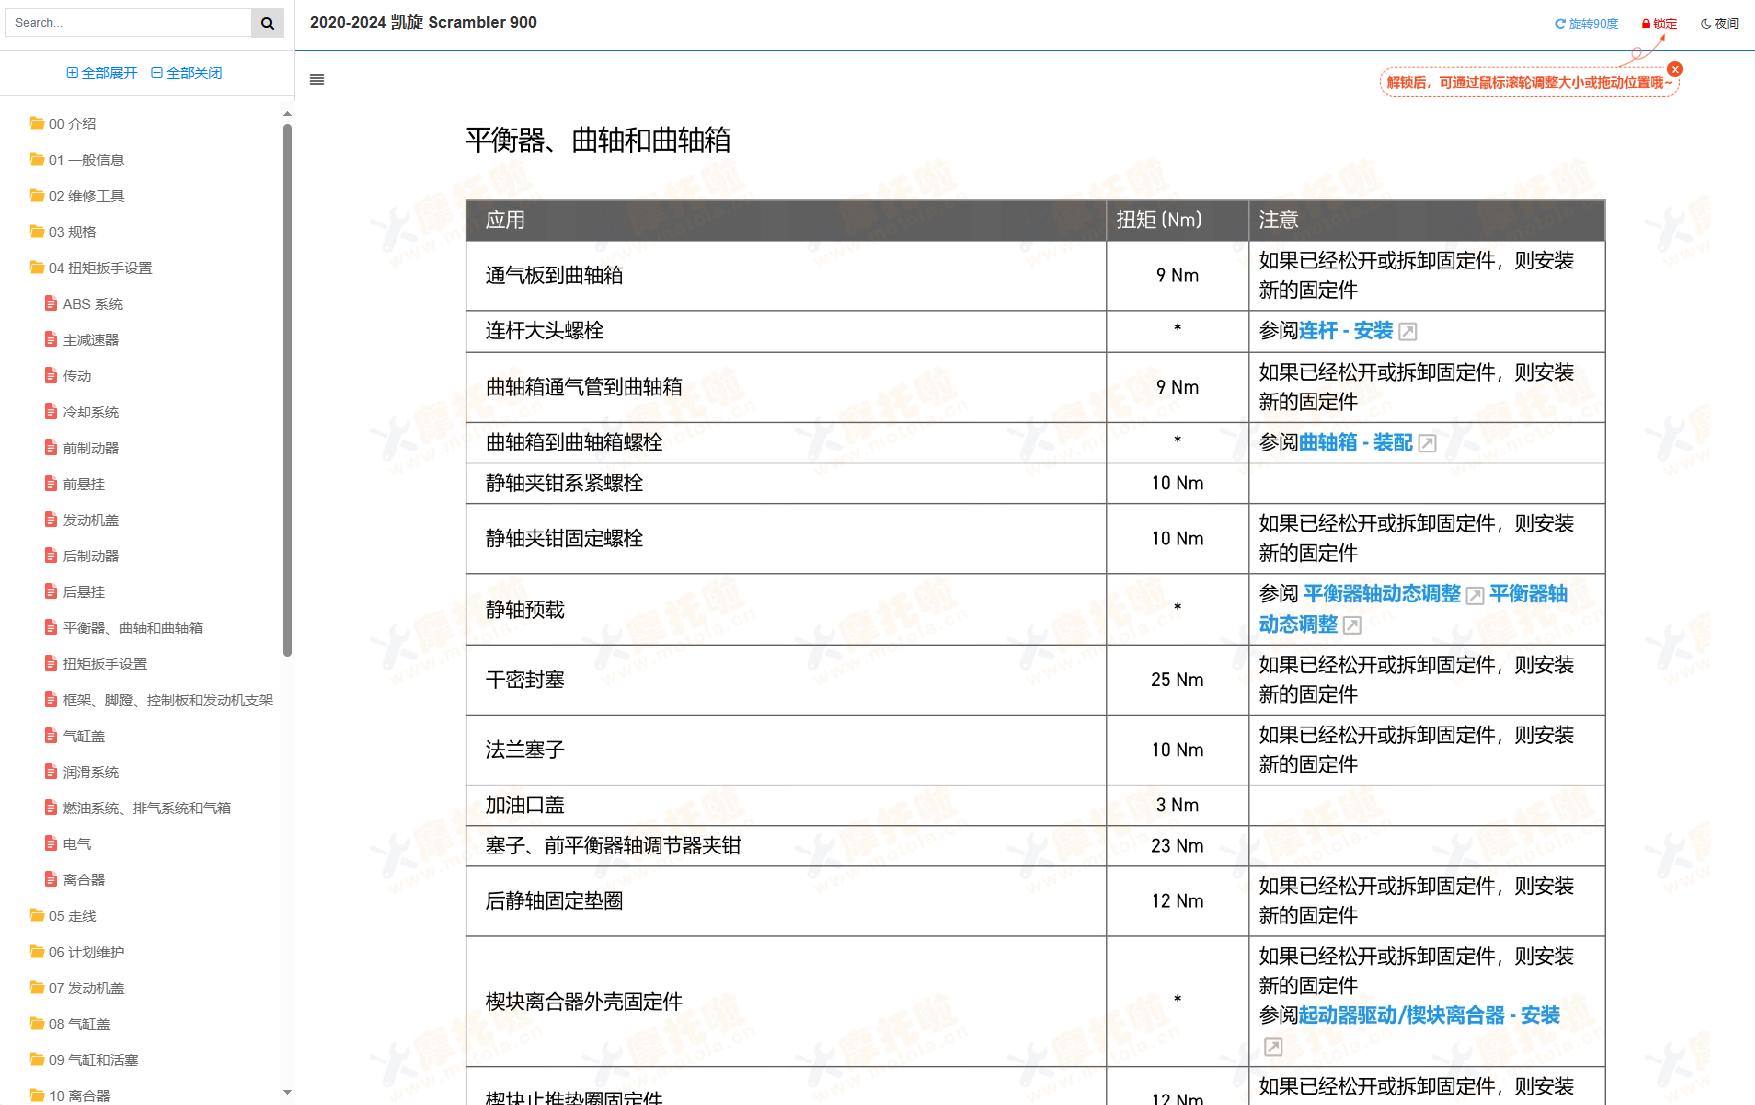Image resolution: width=1755 pixels, height=1105 pixels.
Task: Select 平衡器、曲轴和曲轴箱 in the sidebar
Action: [124, 628]
